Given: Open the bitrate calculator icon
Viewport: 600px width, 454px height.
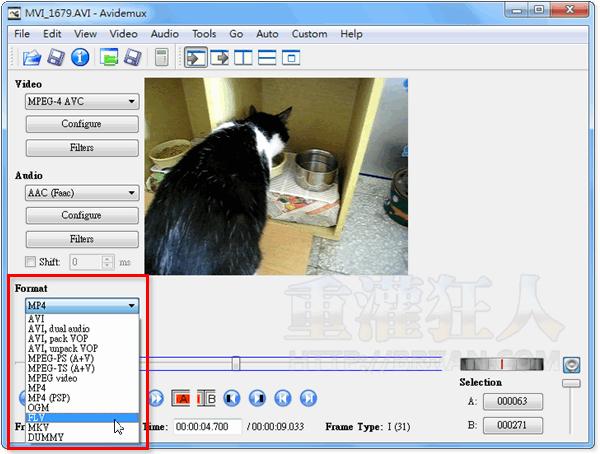Looking at the screenshot, I should (x=161, y=58).
